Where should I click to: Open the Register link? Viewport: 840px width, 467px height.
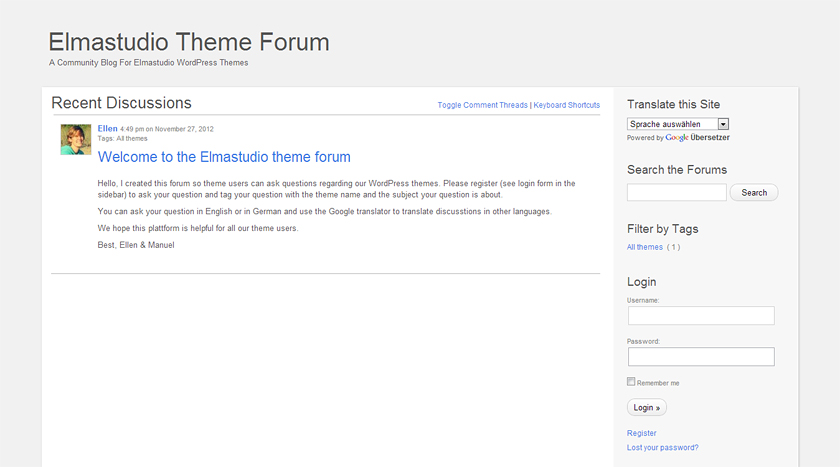tap(641, 433)
